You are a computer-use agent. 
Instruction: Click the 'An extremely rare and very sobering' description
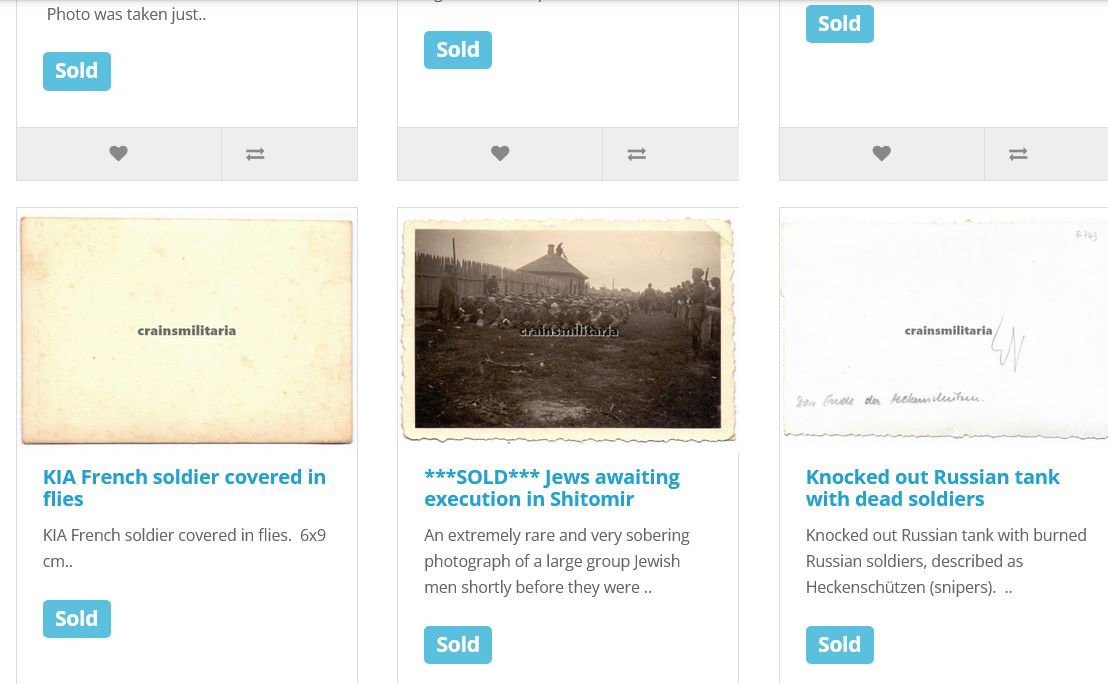[556, 561]
